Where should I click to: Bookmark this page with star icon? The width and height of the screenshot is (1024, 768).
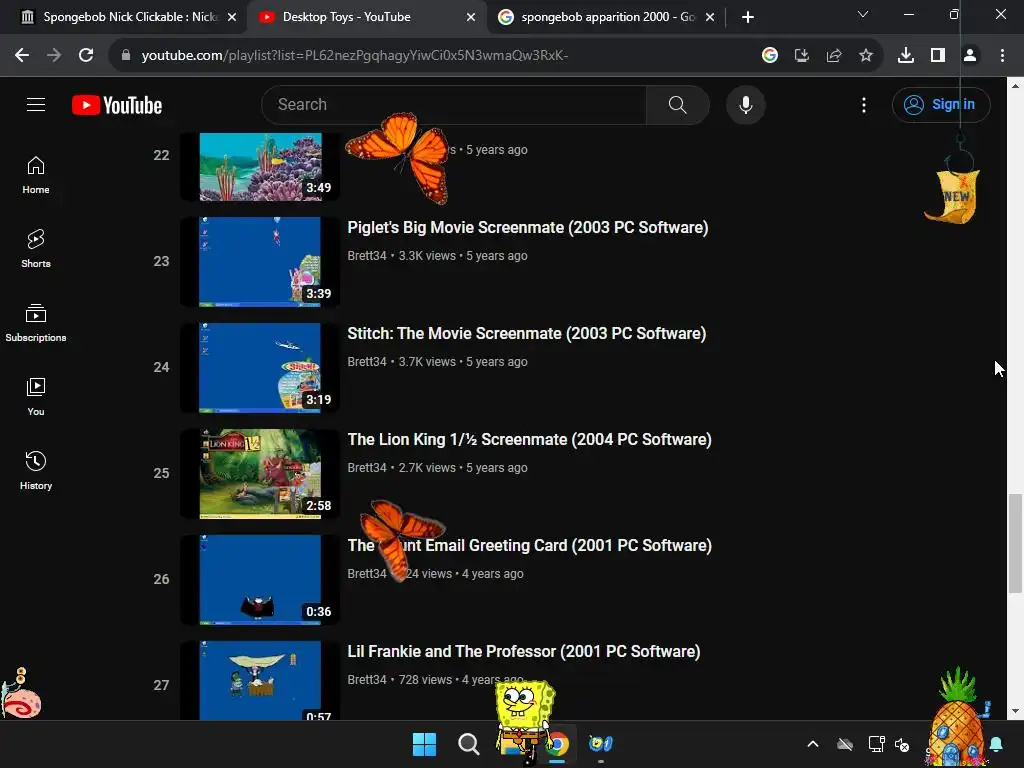[865, 55]
